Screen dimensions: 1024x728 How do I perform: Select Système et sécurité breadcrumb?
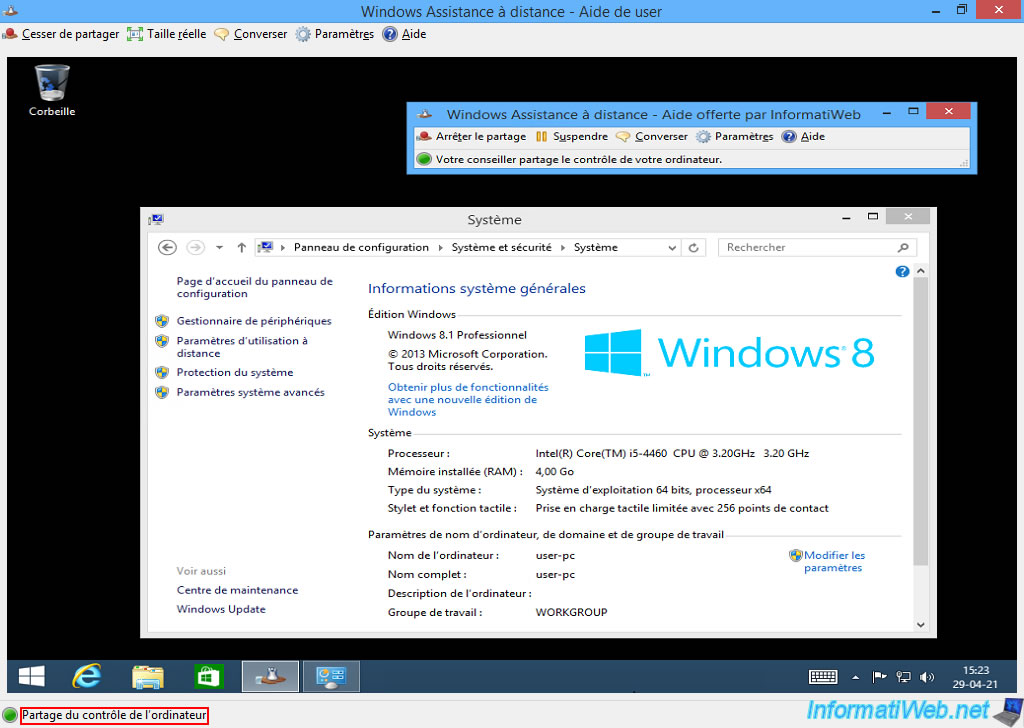pyautogui.click(x=502, y=247)
